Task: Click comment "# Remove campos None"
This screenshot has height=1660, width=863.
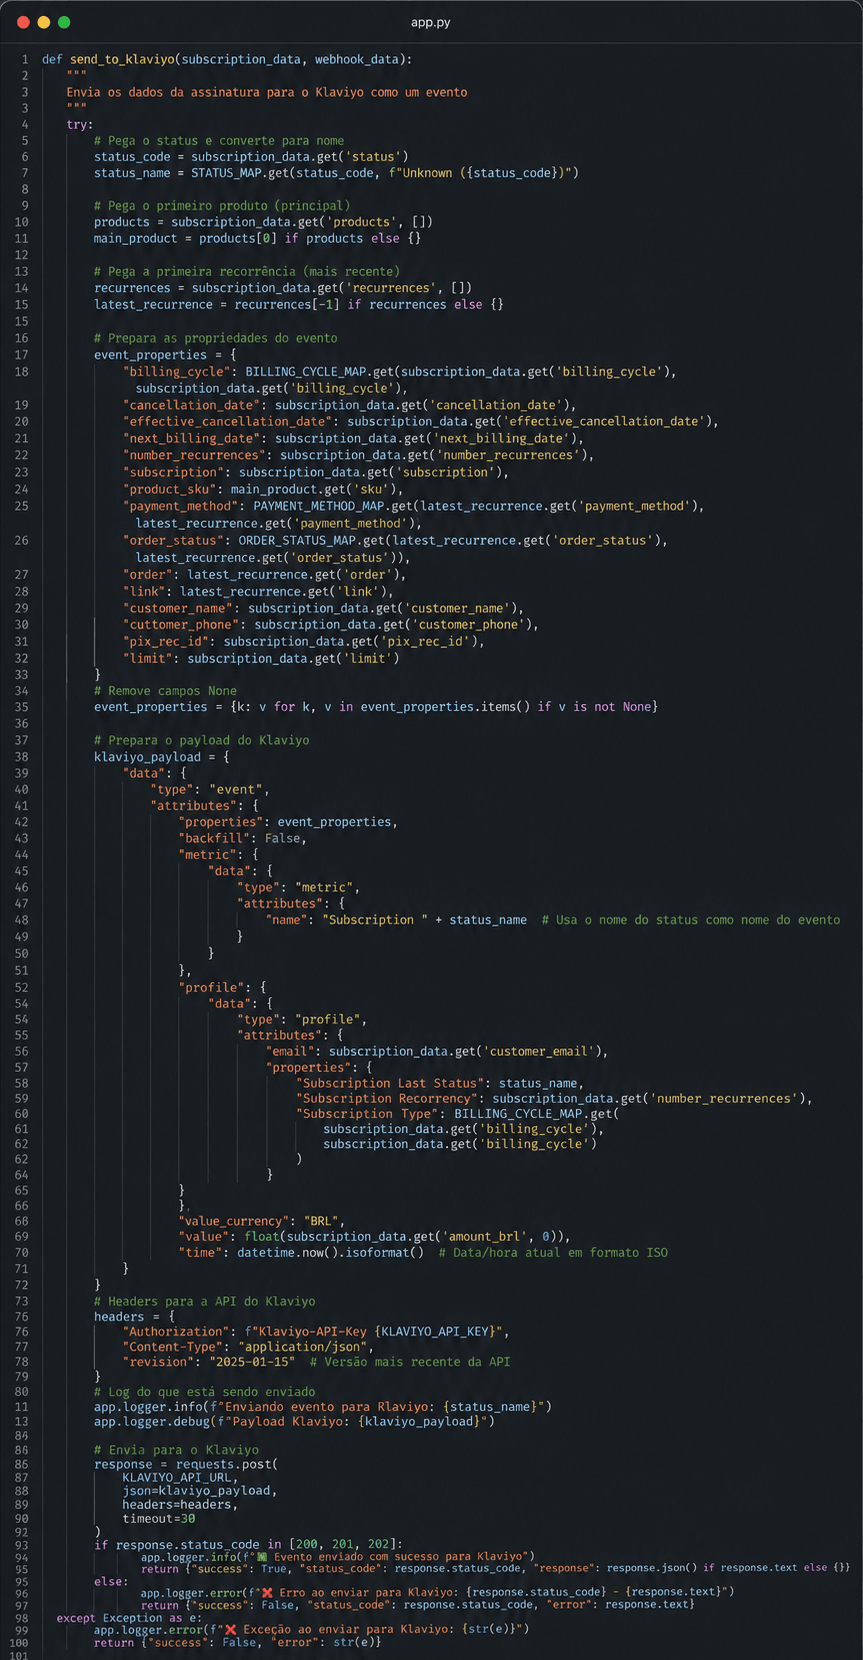Action: point(165,691)
